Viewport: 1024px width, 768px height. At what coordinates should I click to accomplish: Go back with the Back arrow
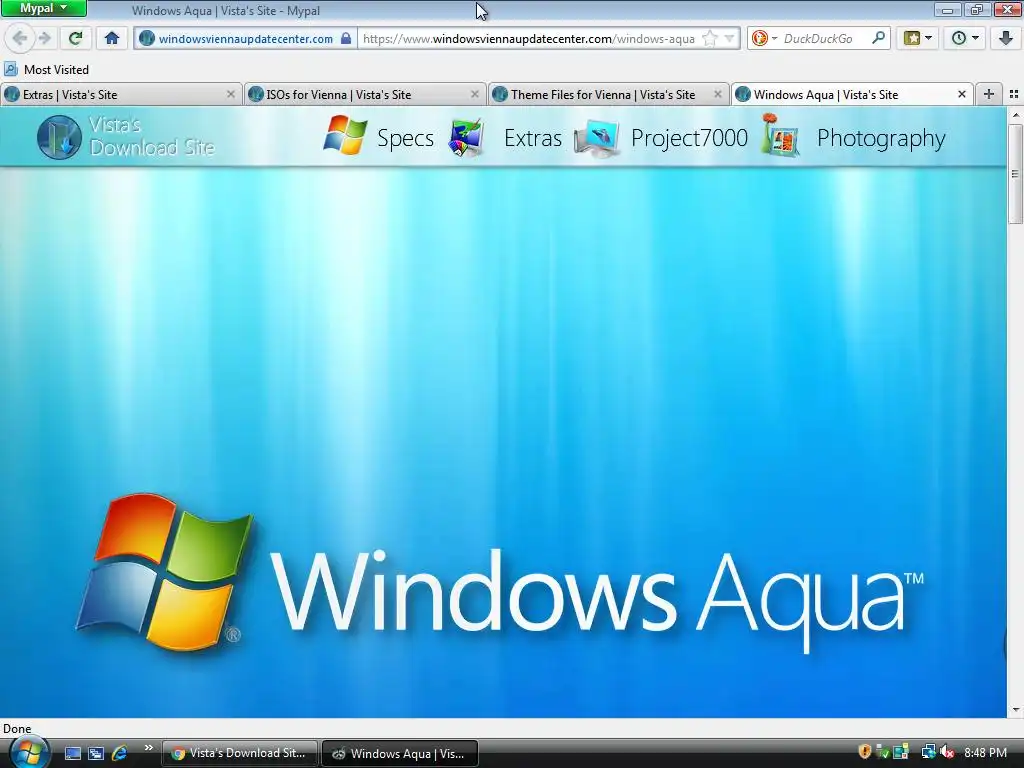(x=20, y=39)
